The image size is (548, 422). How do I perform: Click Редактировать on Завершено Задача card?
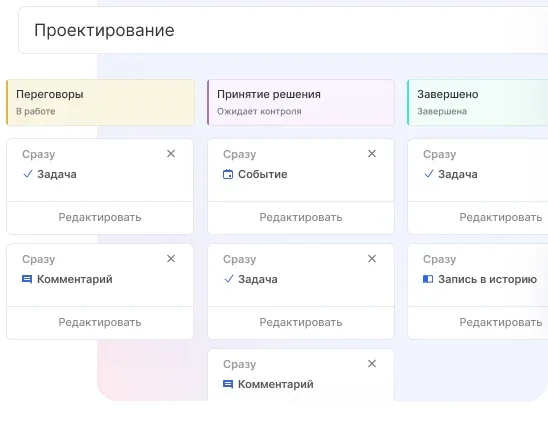pyautogui.click(x=500, y=217)
